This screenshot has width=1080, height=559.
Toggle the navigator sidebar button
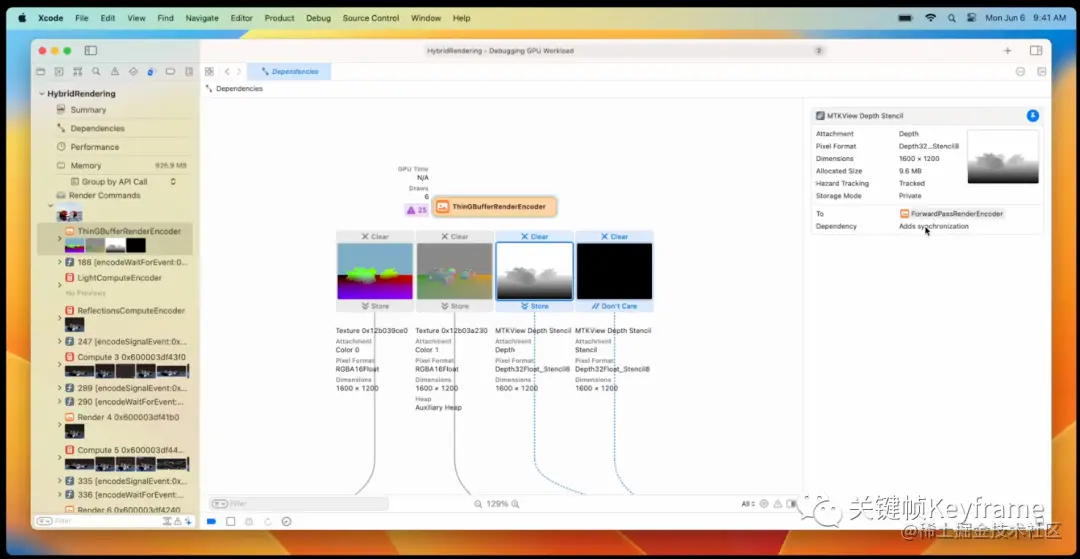click(x=91, y=50)
